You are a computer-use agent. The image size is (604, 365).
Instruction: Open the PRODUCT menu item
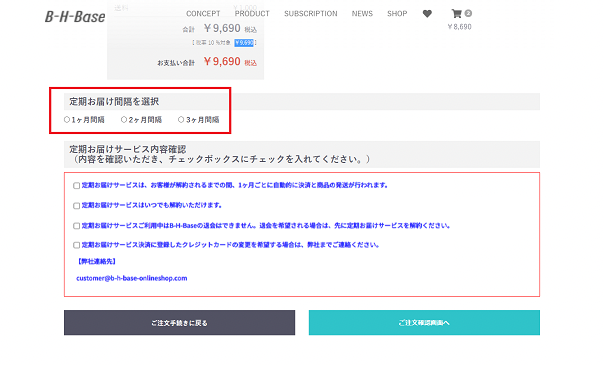(x=252, y=14)
